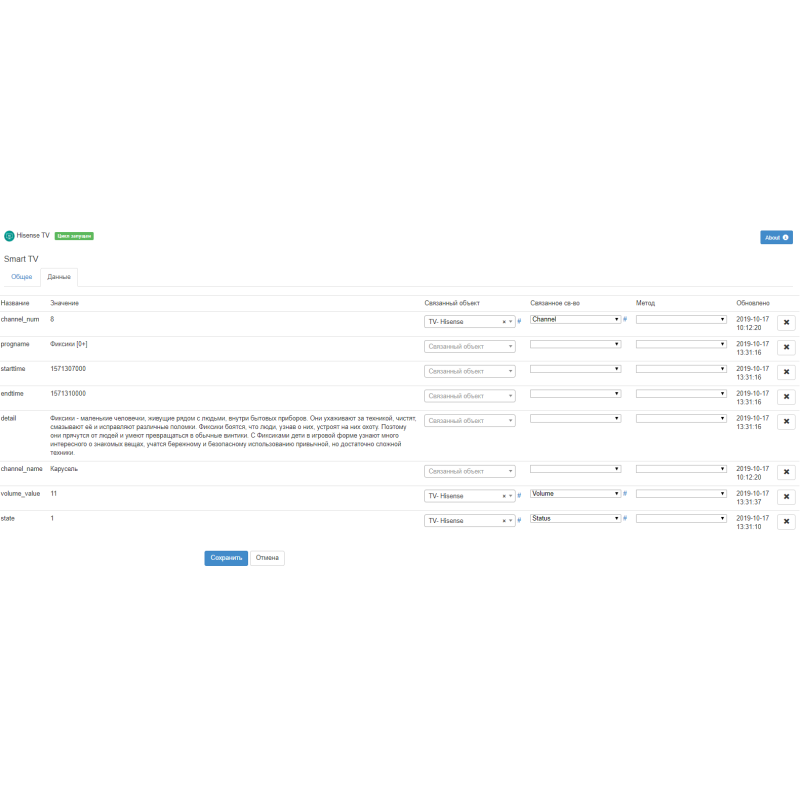The height and width of the screenshot is (800, 800).
Task: Delete the channel_num row with X button
Action: [785, 323]
